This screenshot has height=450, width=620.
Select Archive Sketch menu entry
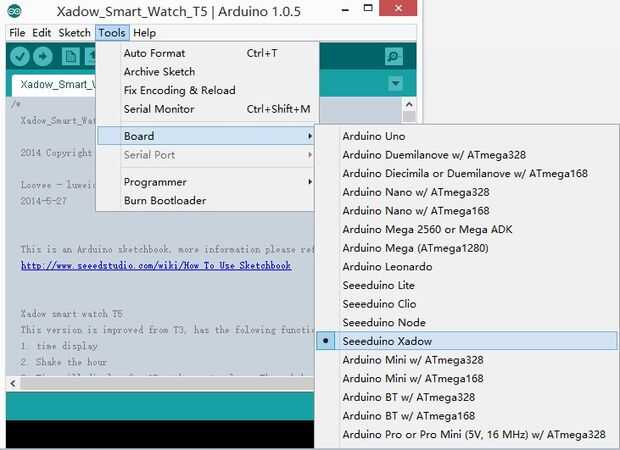(207, 72)
